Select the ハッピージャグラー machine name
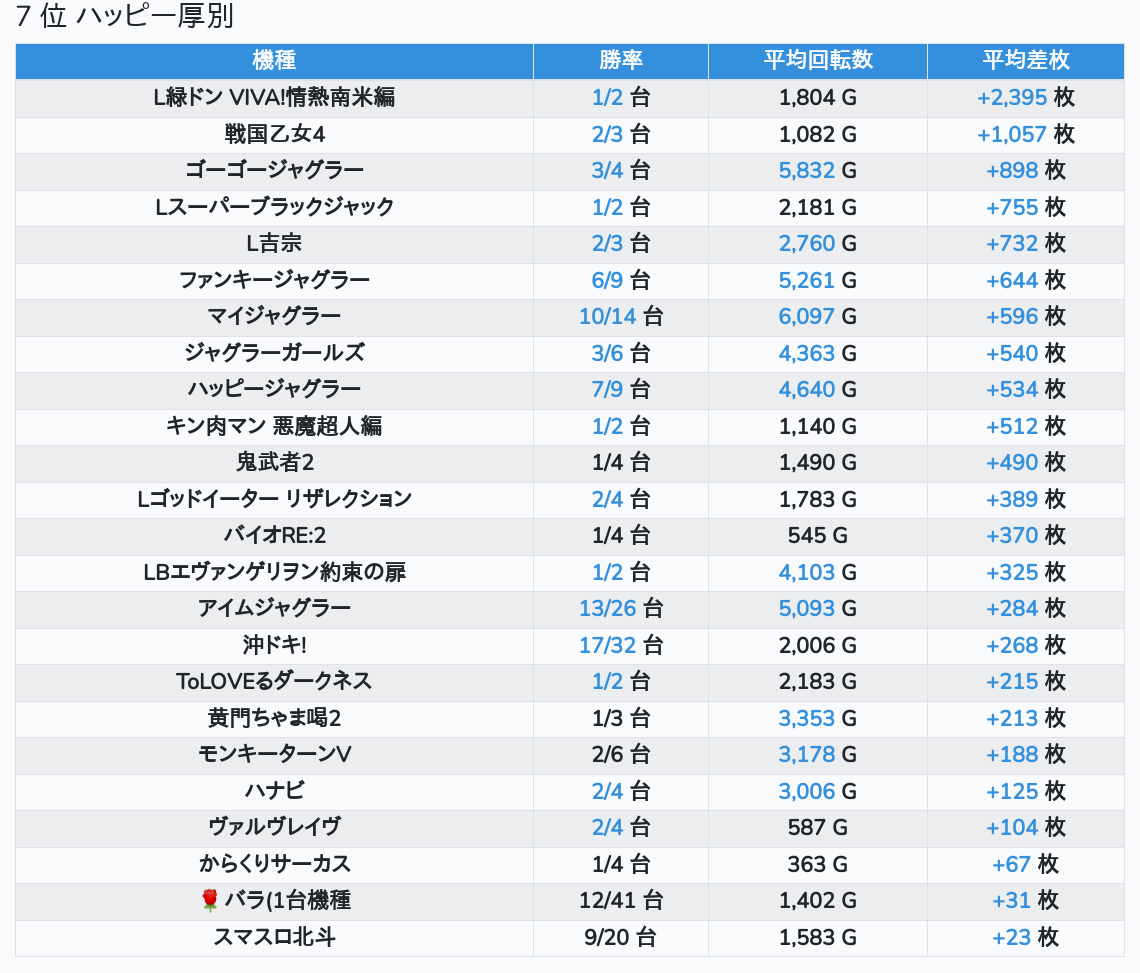 [274, 390]
